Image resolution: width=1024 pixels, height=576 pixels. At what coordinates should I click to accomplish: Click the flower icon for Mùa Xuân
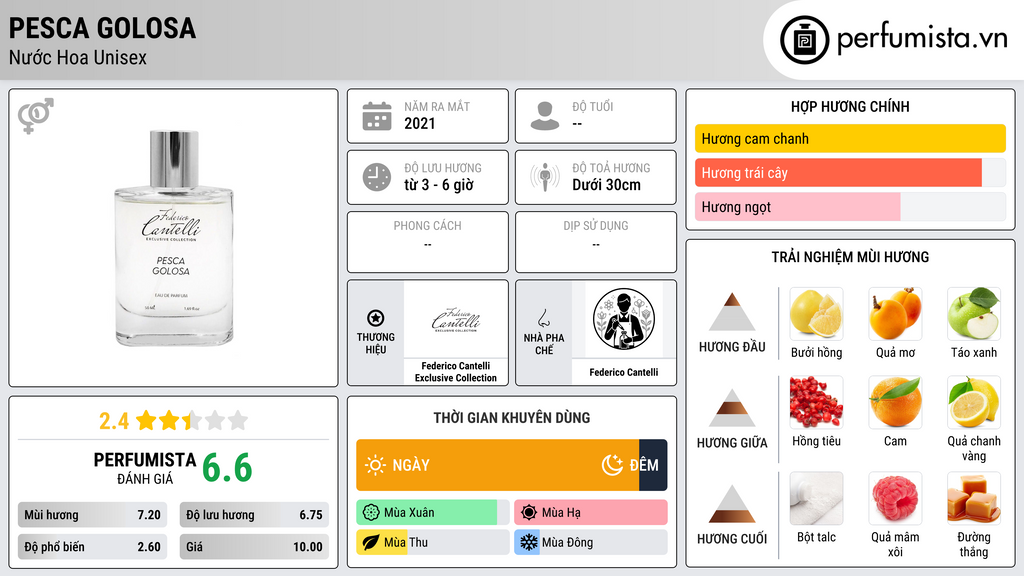[371, 513]
